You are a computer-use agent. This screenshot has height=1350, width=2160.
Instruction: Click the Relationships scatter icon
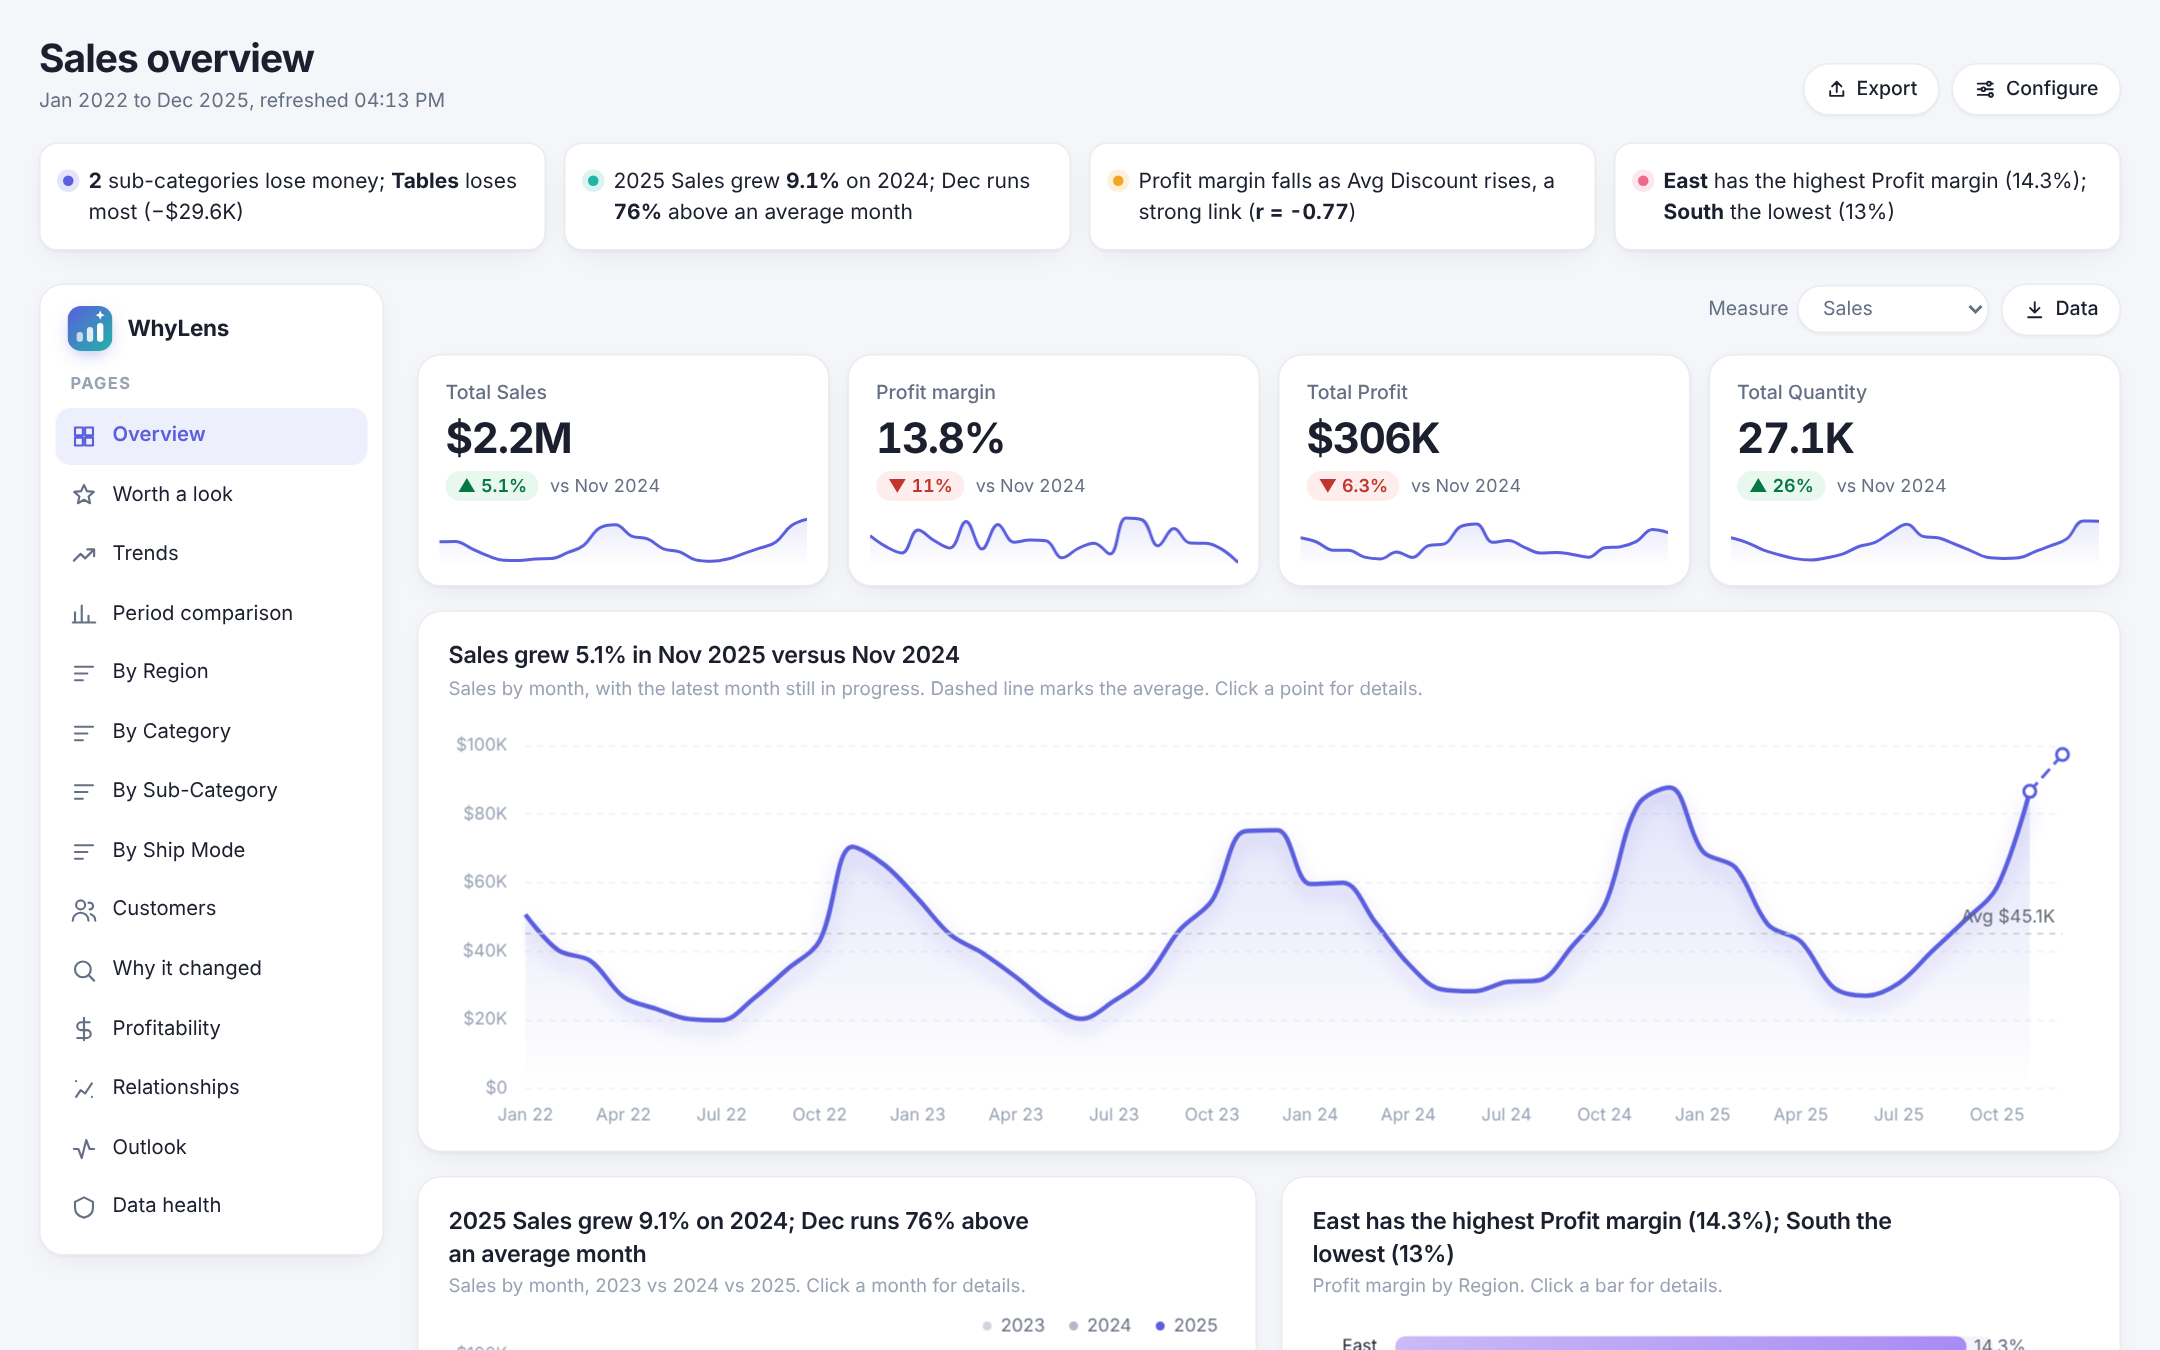pyautogui.click(x=84, y=1089)
